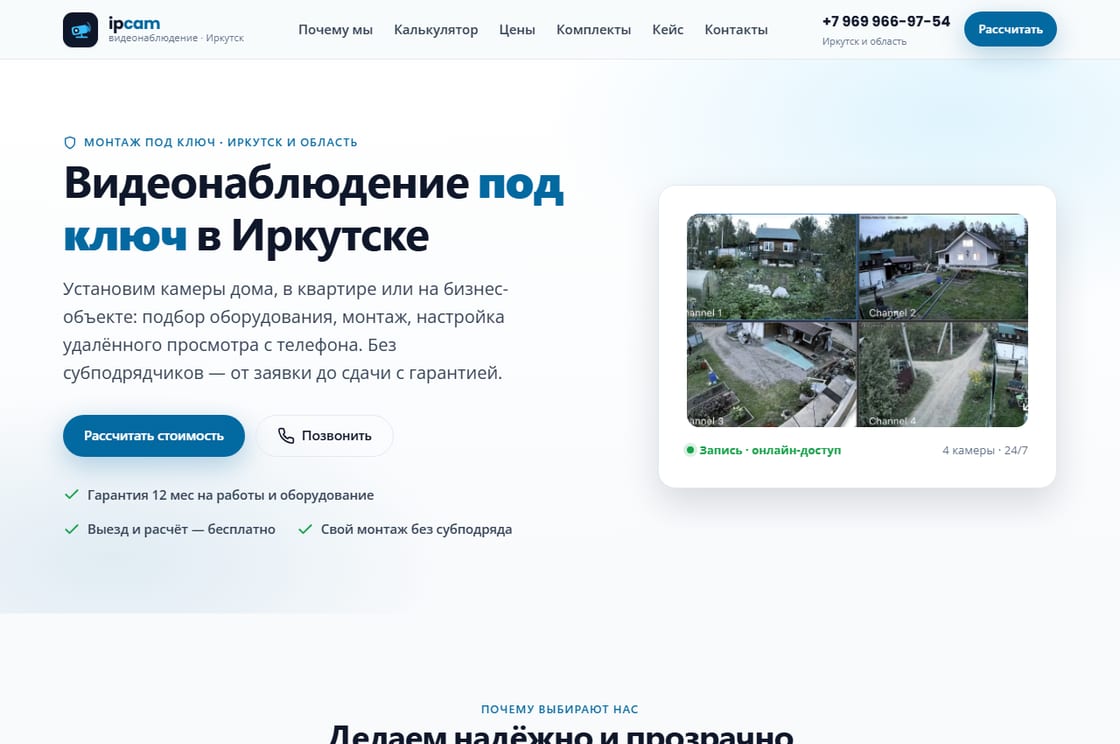
Task: Click the ipcam camera logo icon
Action: pyautogui.click(x=80, y=30)
